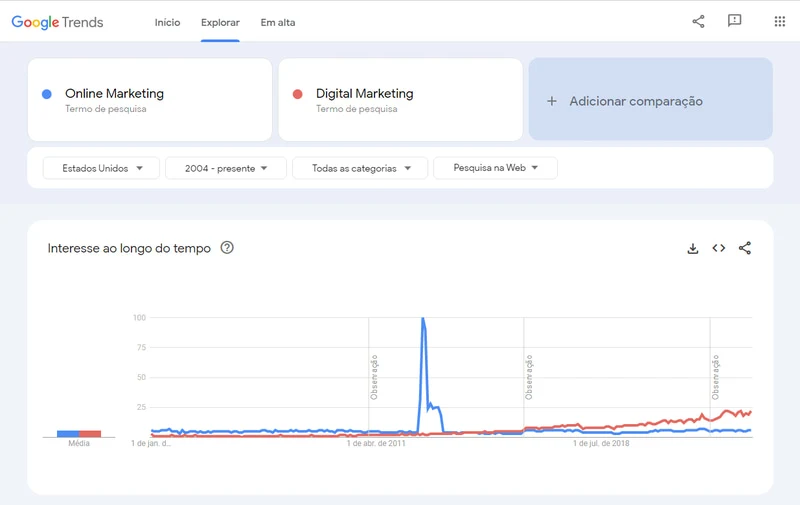Click the '1 de jan. d...' axis label
The height and width of the screenshot is (505, 800).
[151, 443]
